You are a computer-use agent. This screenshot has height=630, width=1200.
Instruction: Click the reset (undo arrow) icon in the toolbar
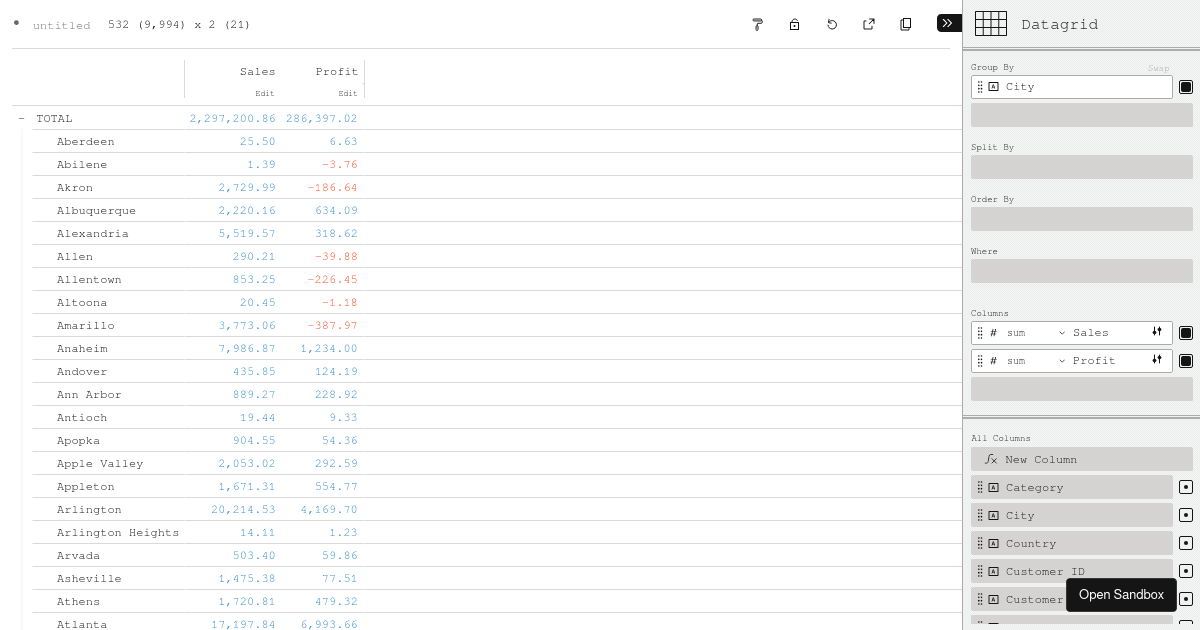(x=831, y=24)
